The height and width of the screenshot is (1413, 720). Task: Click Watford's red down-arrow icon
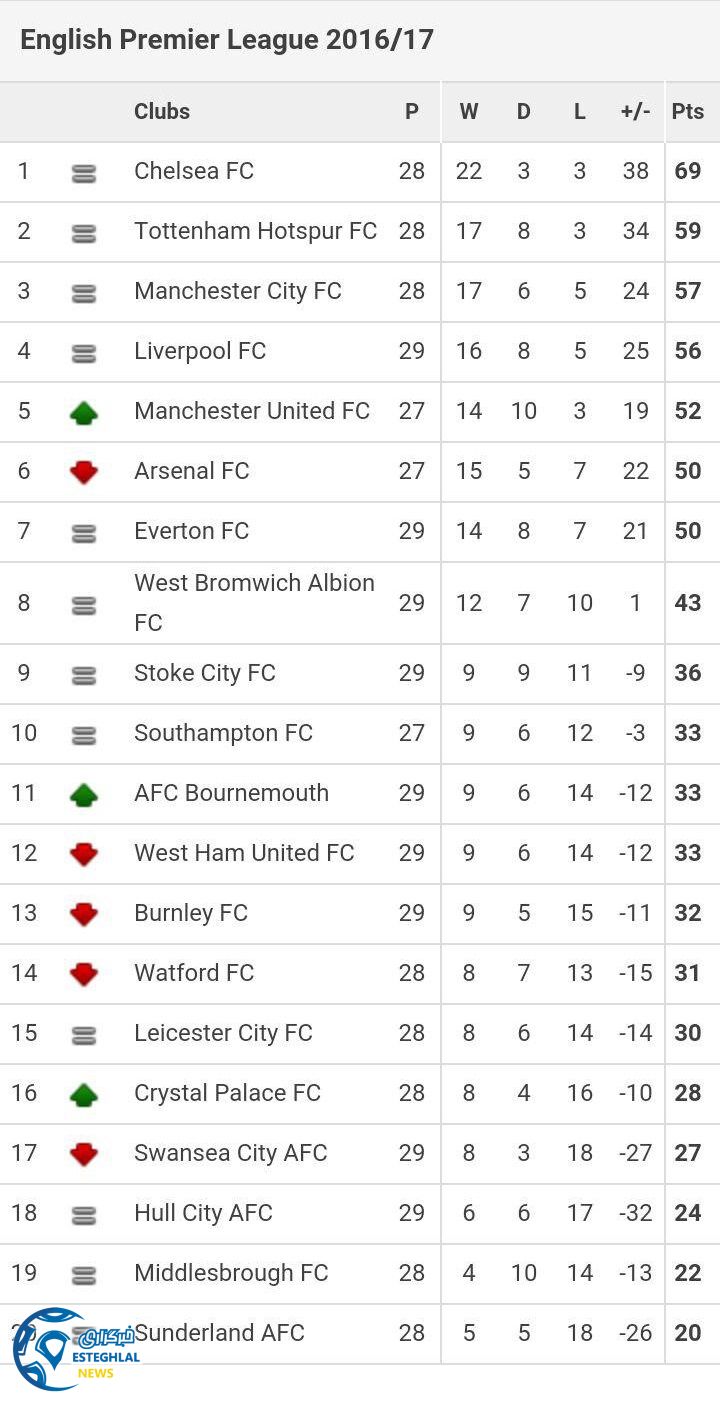(x=84, y=974)
